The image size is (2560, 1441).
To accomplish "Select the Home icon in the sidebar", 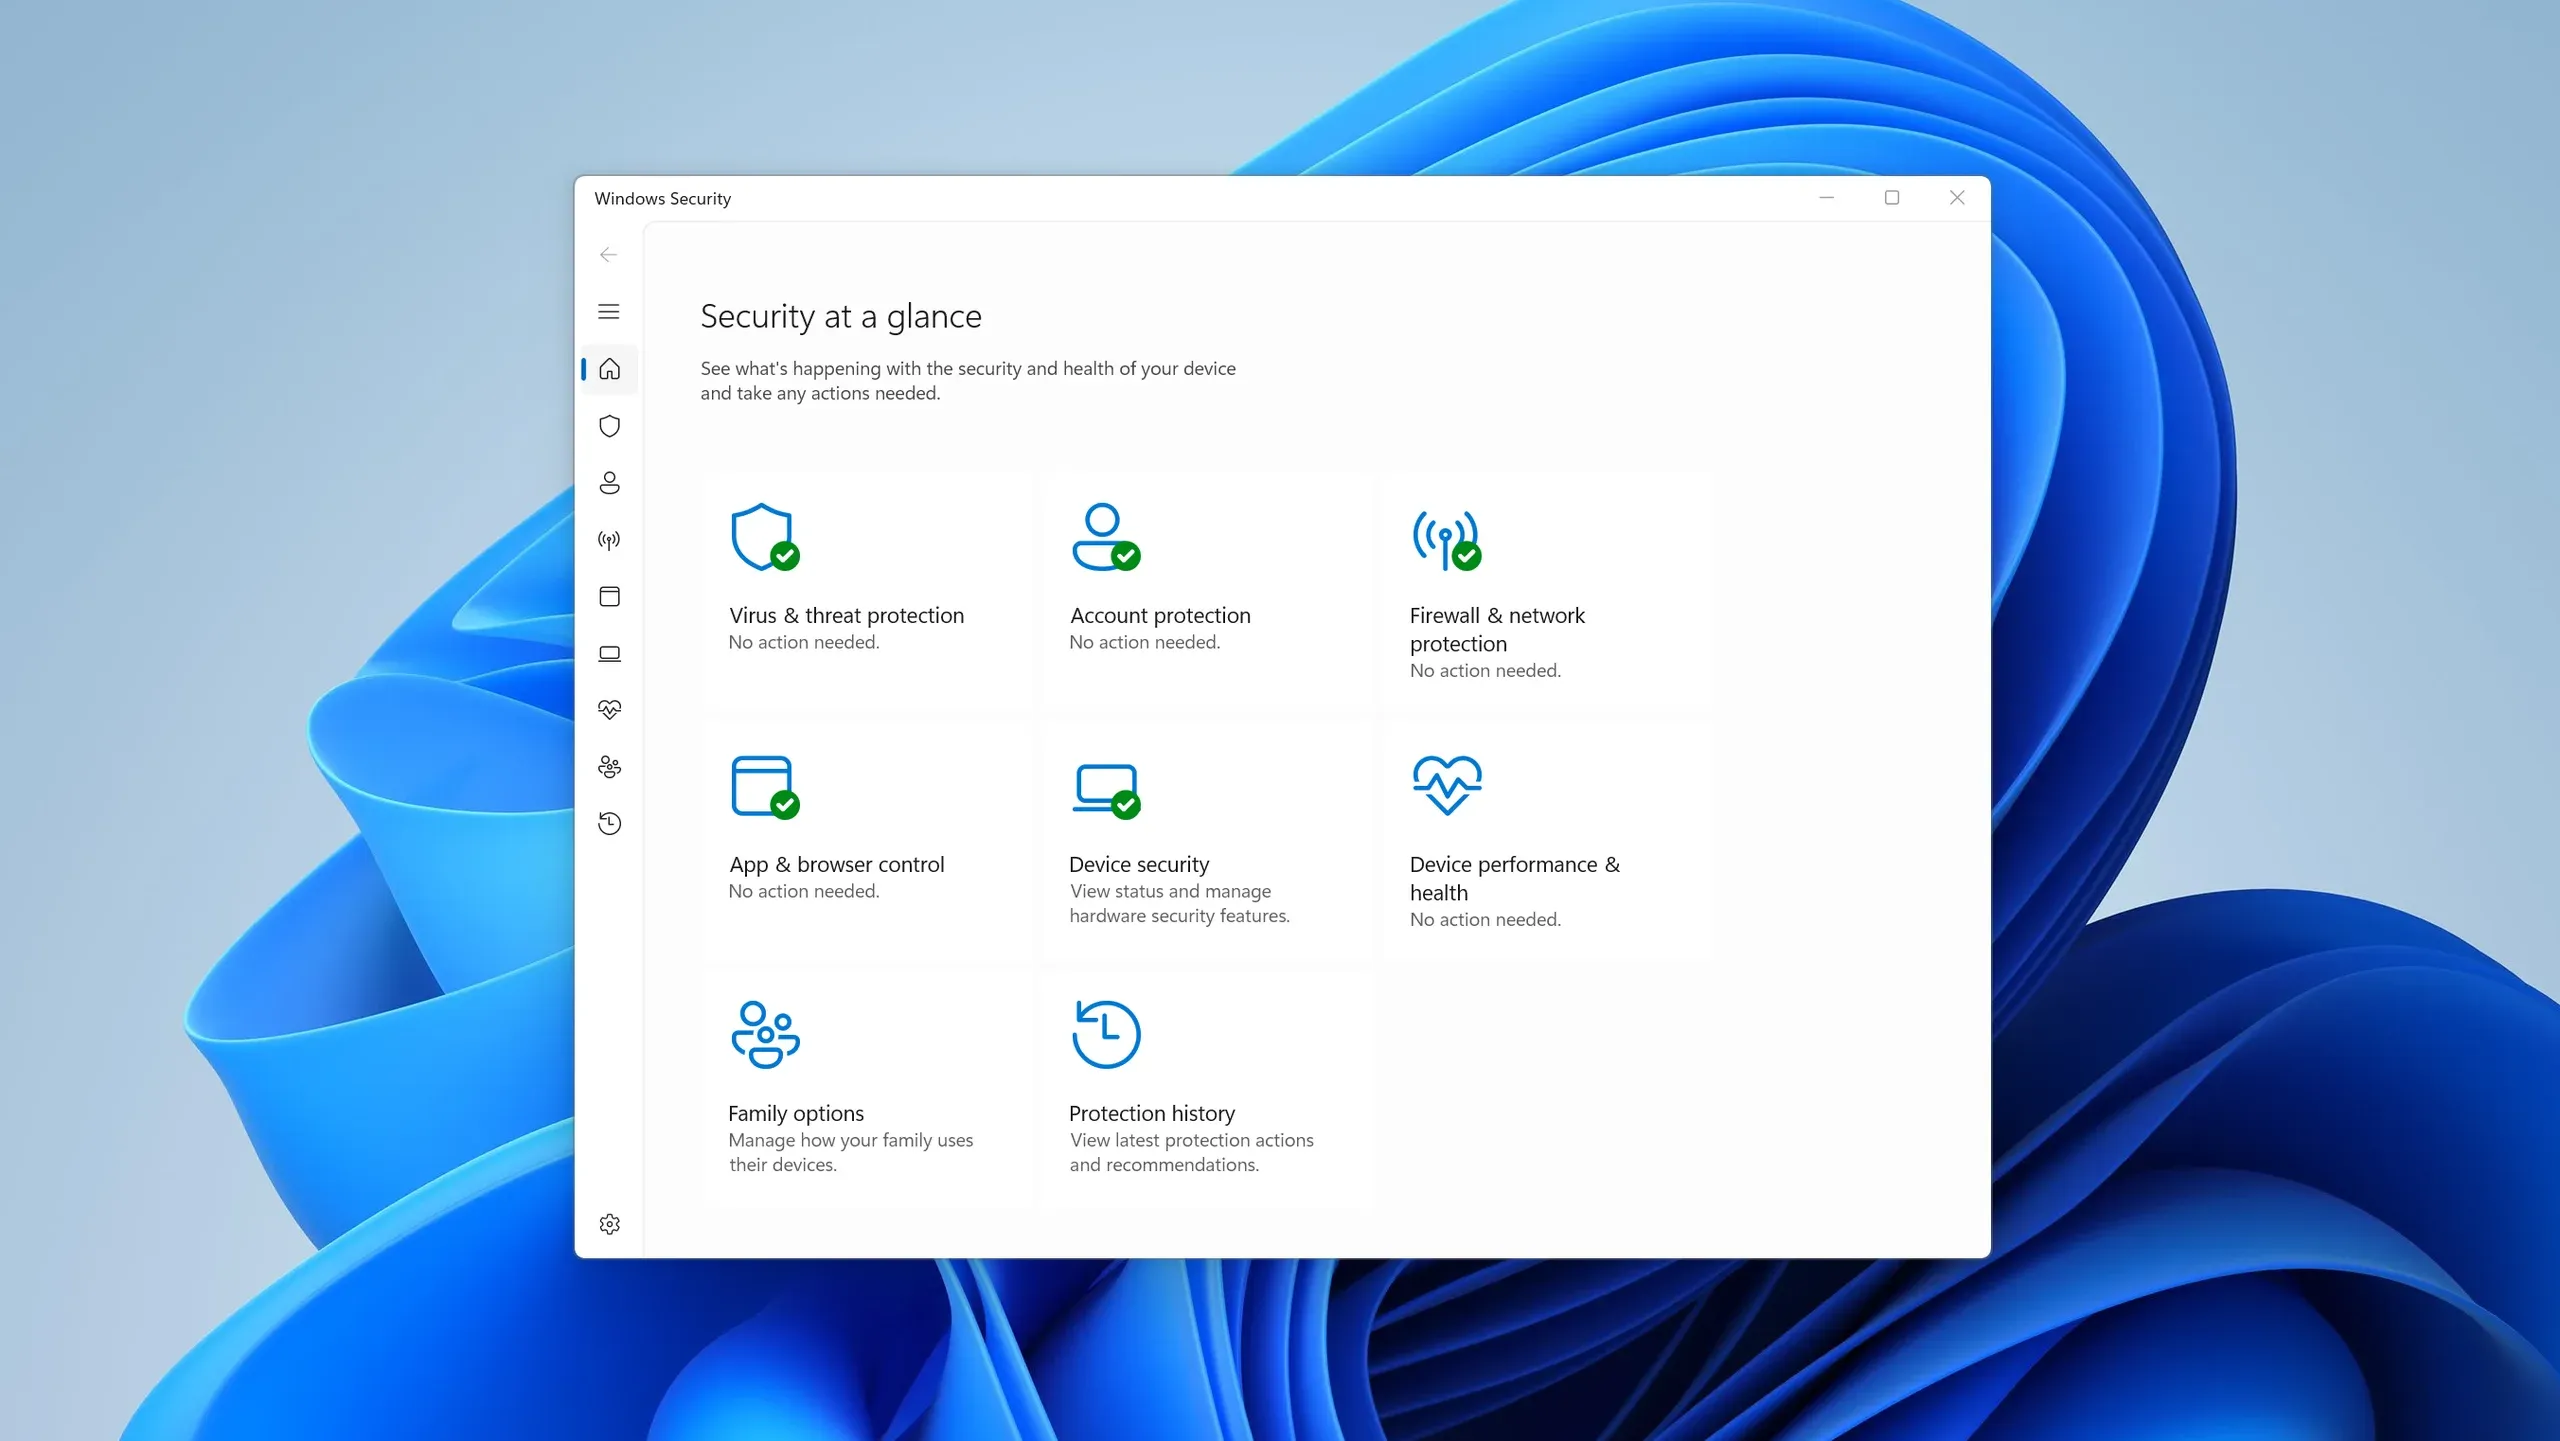I will tap(609, 369).
